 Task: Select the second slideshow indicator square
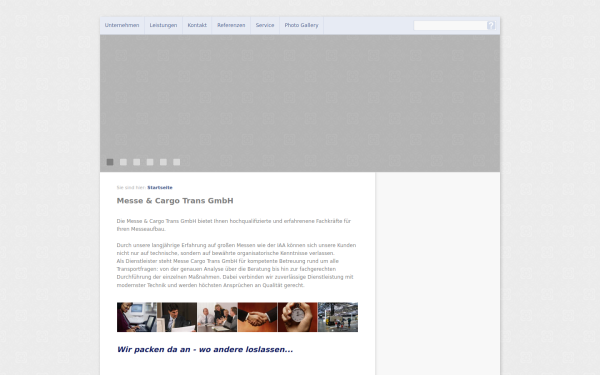(x=123, y=162)
